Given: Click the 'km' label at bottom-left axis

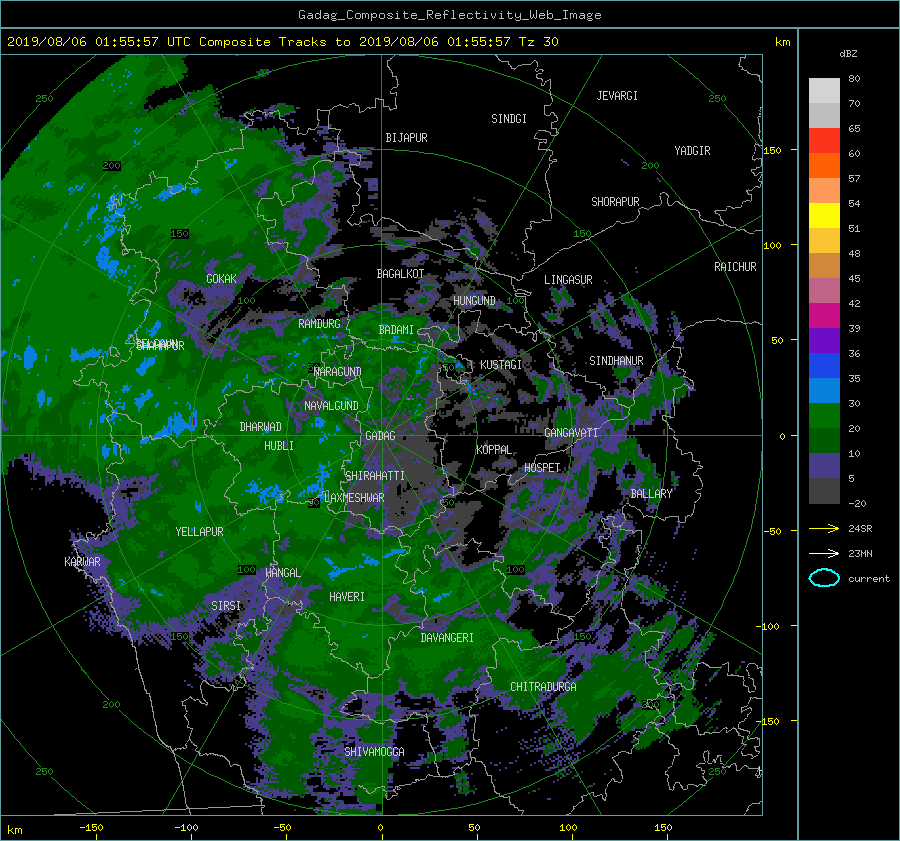Looking at the screenshot, I should [14, 830].
